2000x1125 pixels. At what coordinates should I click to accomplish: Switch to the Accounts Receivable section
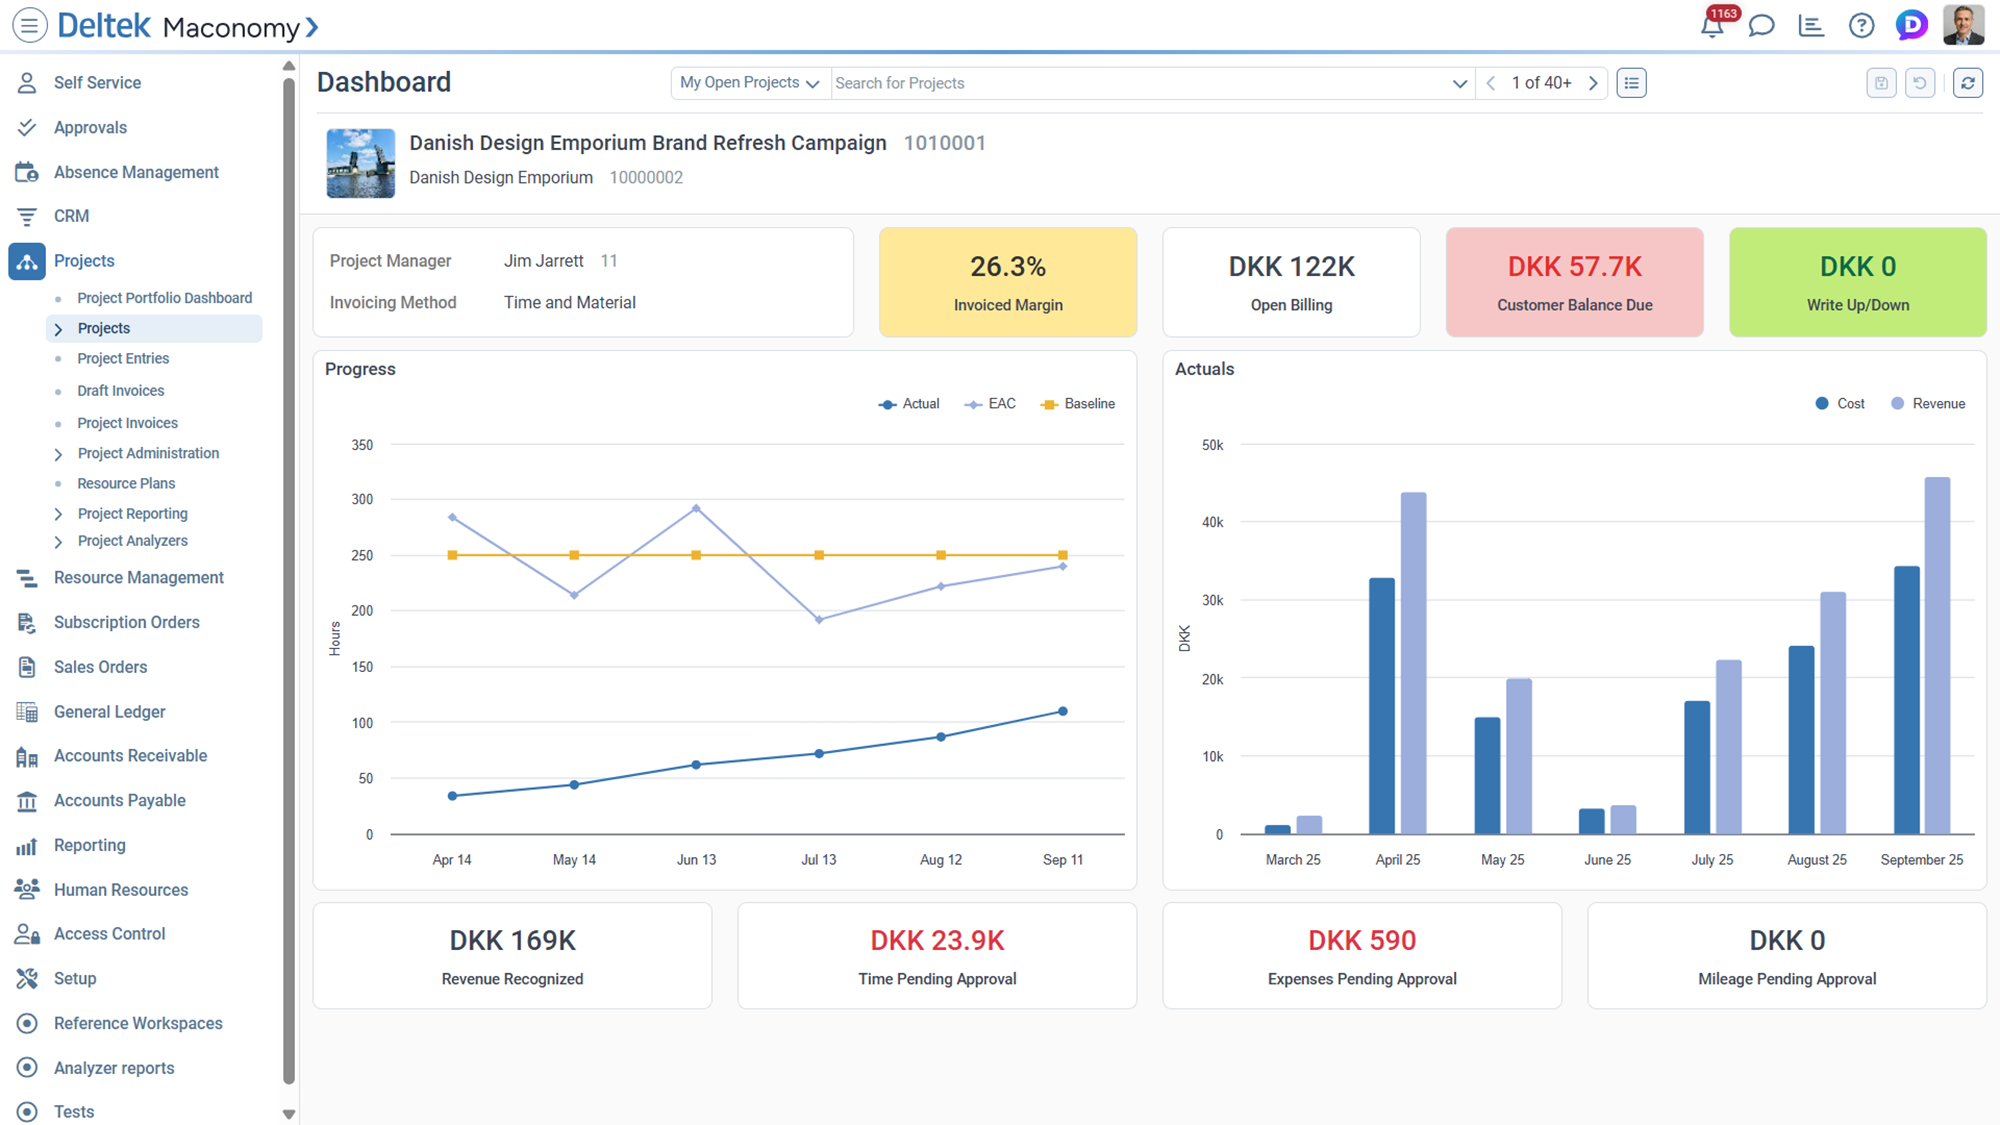tap(130, 755)
